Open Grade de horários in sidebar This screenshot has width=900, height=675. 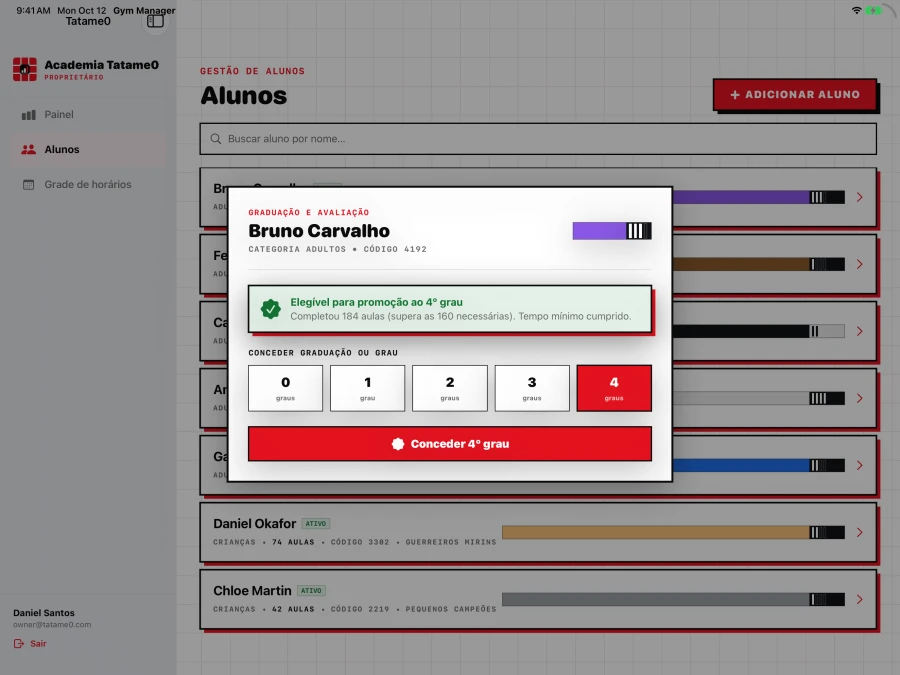[89, 185]
